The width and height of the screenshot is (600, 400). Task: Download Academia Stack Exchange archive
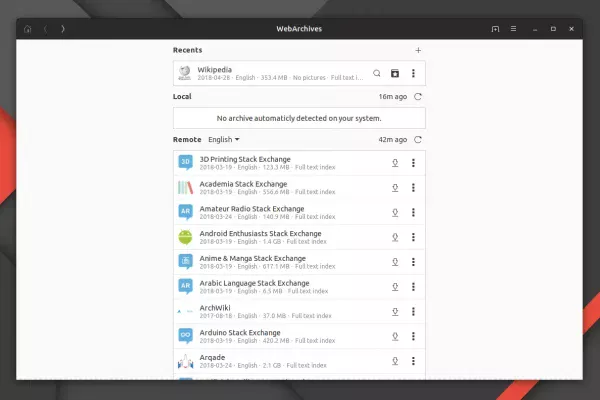(395, 188)
